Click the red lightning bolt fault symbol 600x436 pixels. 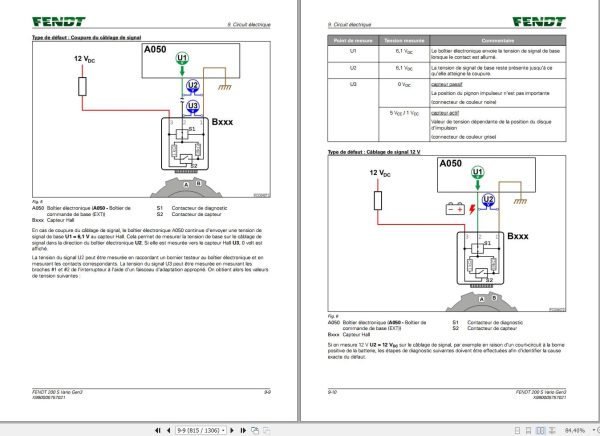tap(472, 209)
